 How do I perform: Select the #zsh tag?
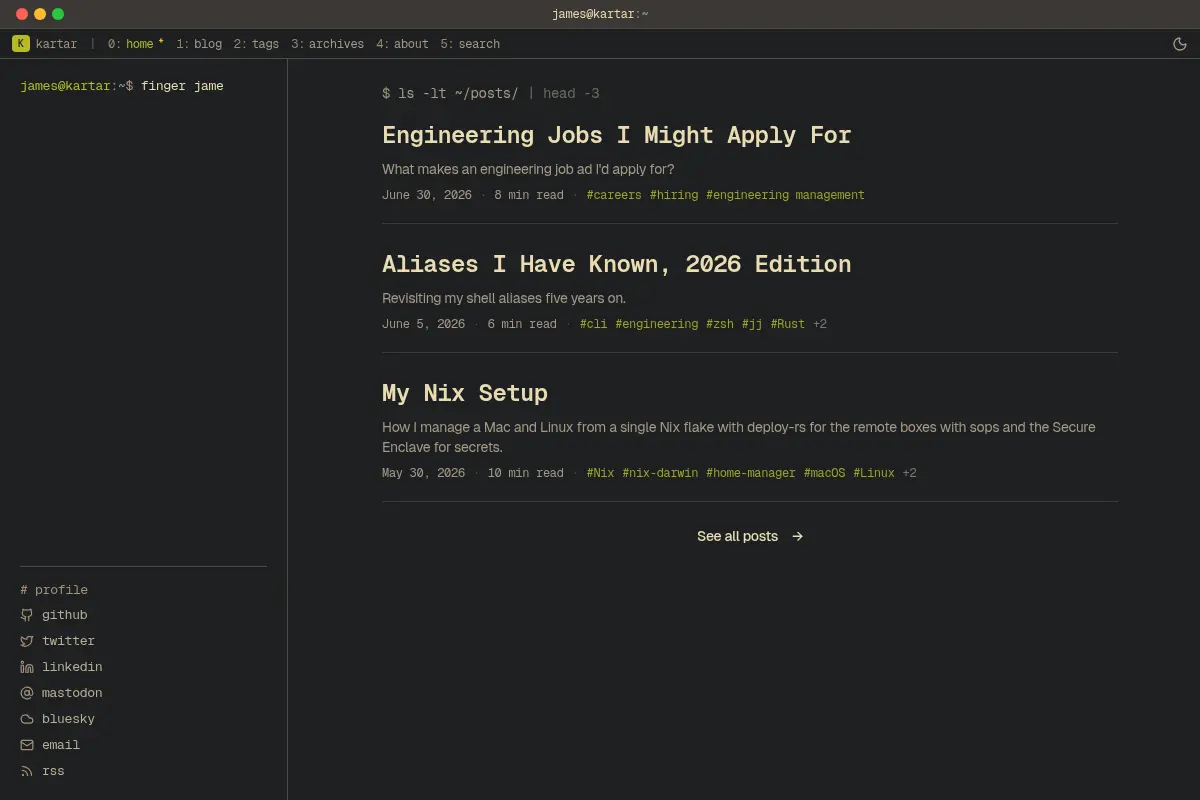[x=720, y=324]
